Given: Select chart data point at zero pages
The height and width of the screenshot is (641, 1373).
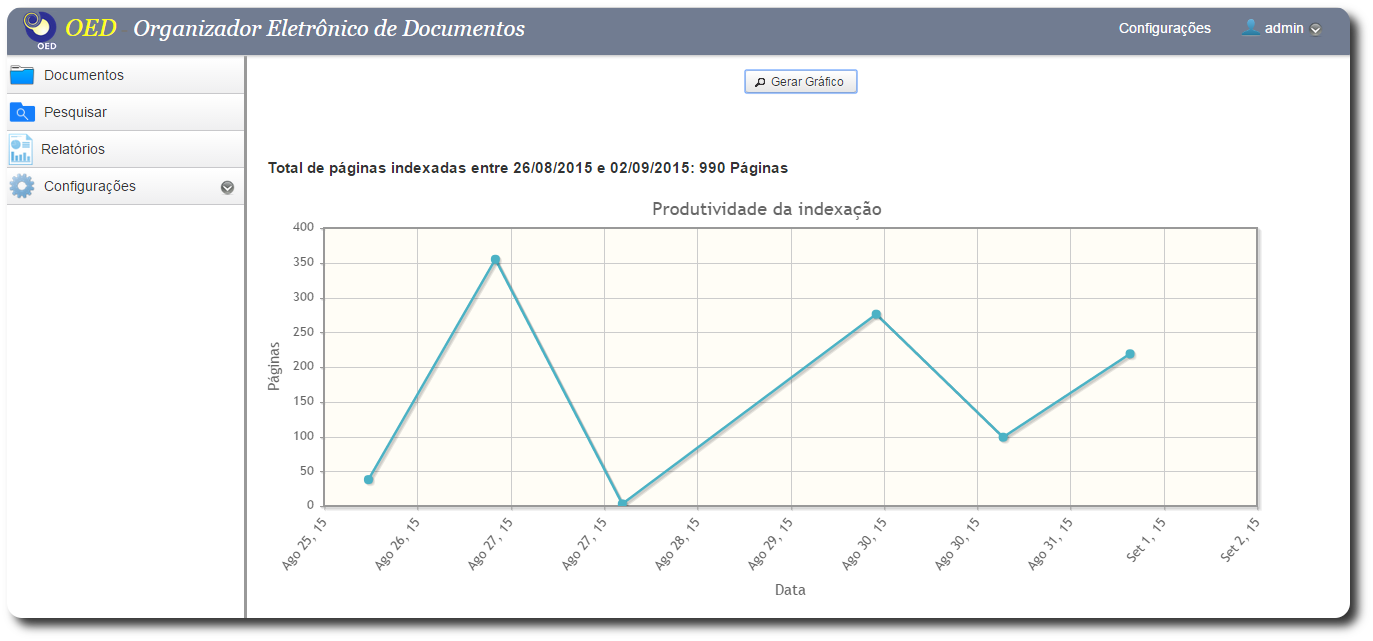Looking at the screenshot, I should 622,504.
